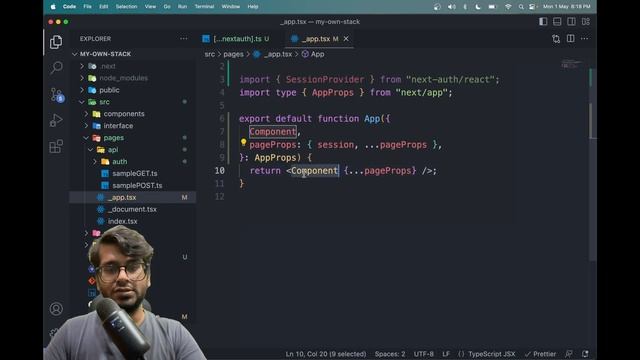
Task: Open _document.tsx file
Action: 132,209
